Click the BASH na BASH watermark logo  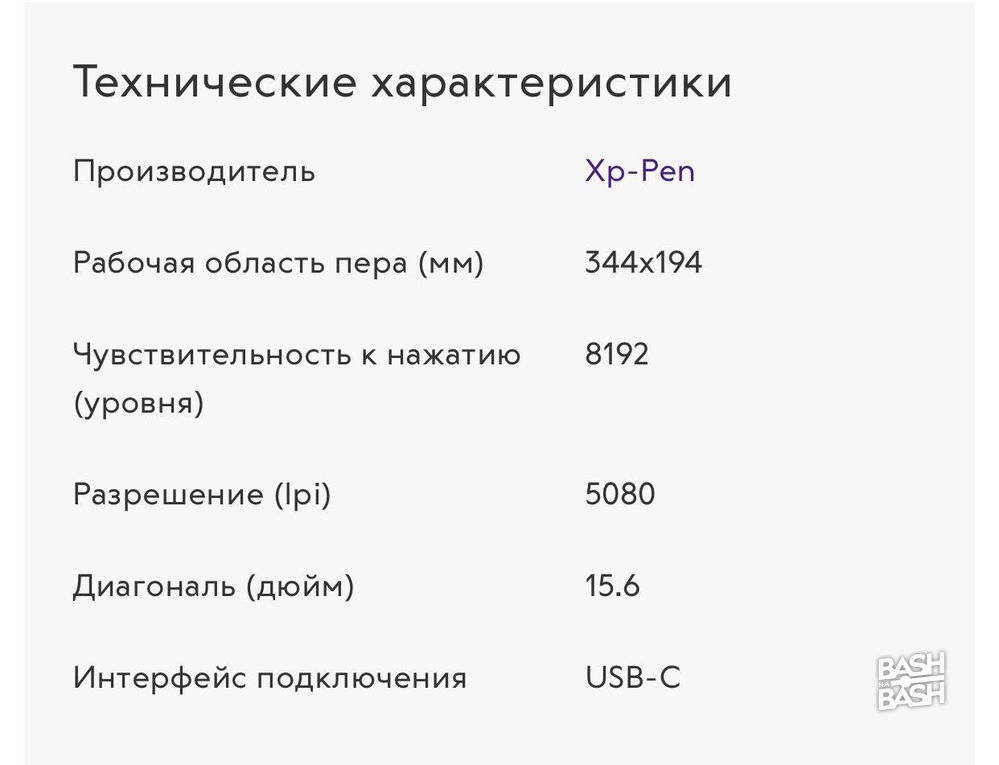[x=911, y=681]
